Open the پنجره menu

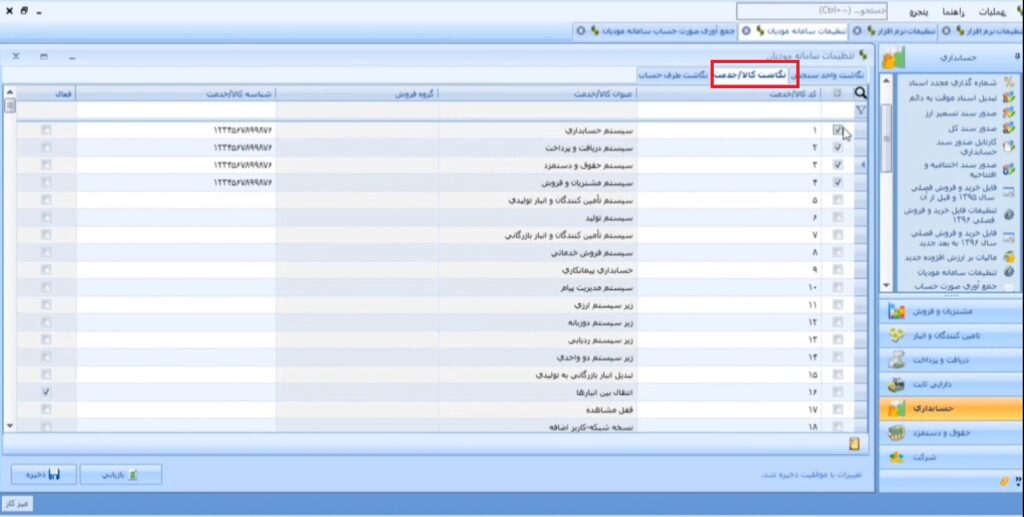920,12
